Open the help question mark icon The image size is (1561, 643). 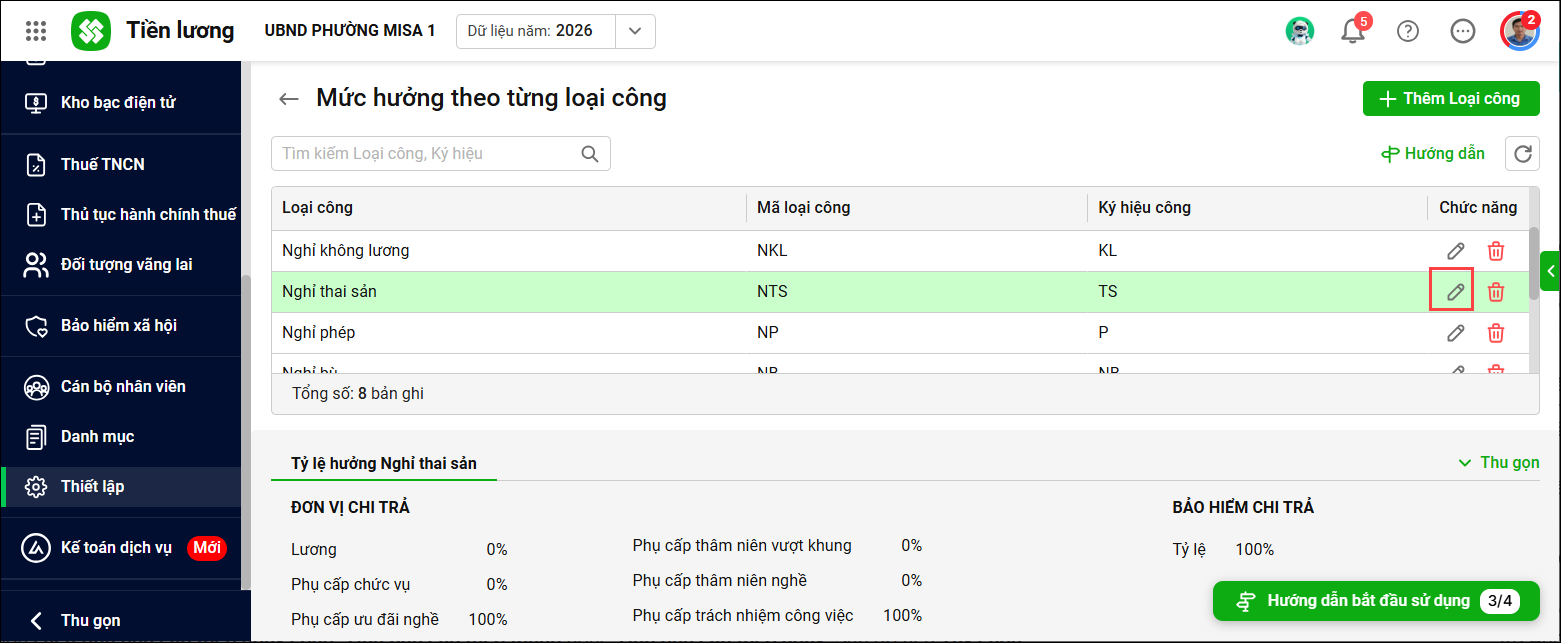click(x=1408, y=31)
